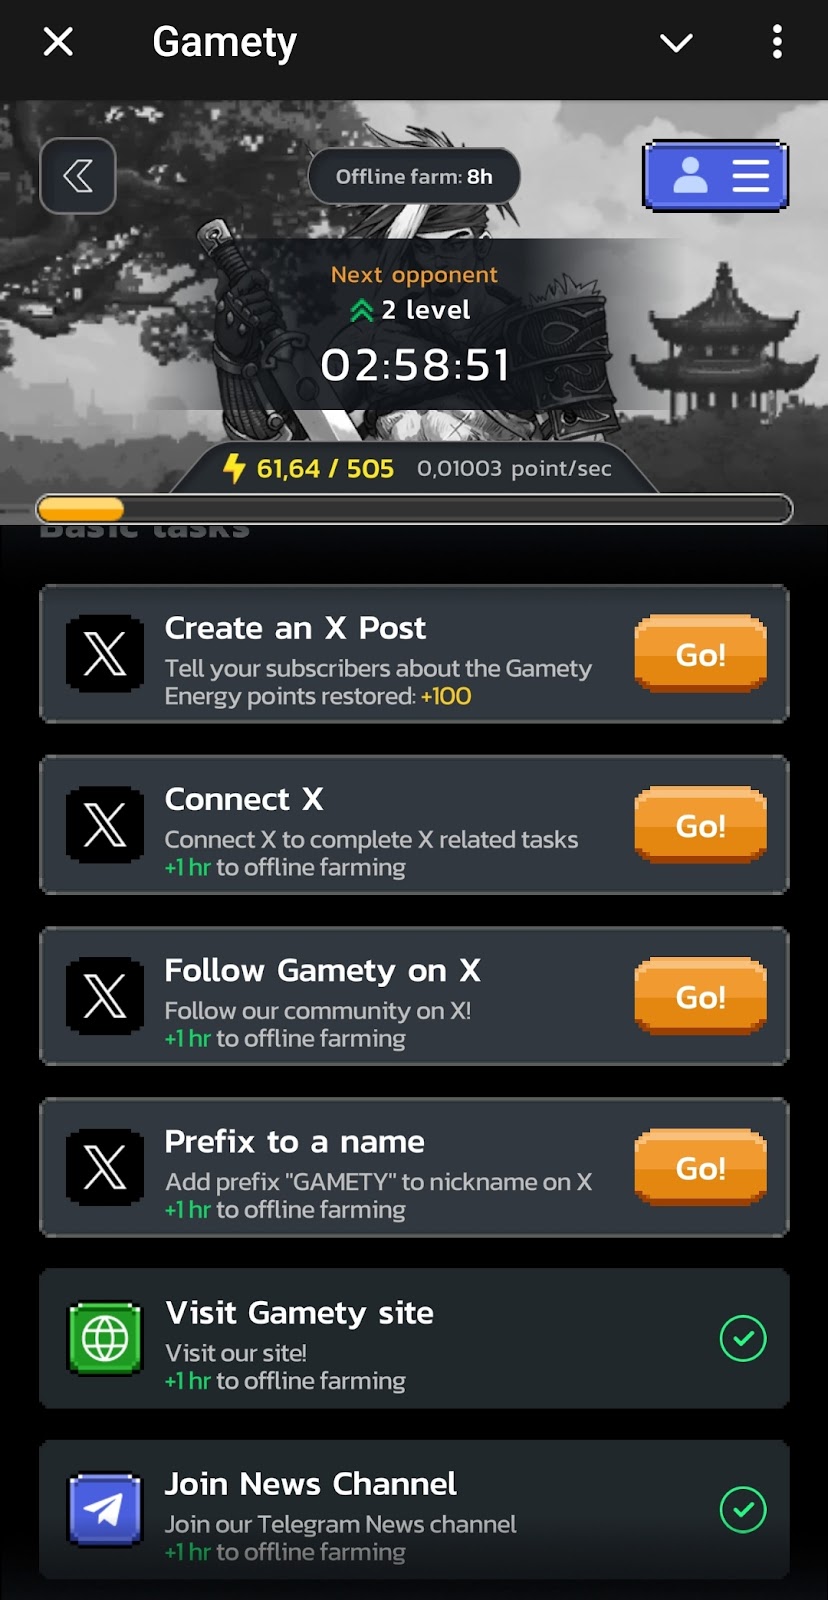This screenshot has height=1600, width=828.
Task: Tap Go! for Follow Gamety on X
Action: [700, 996]
